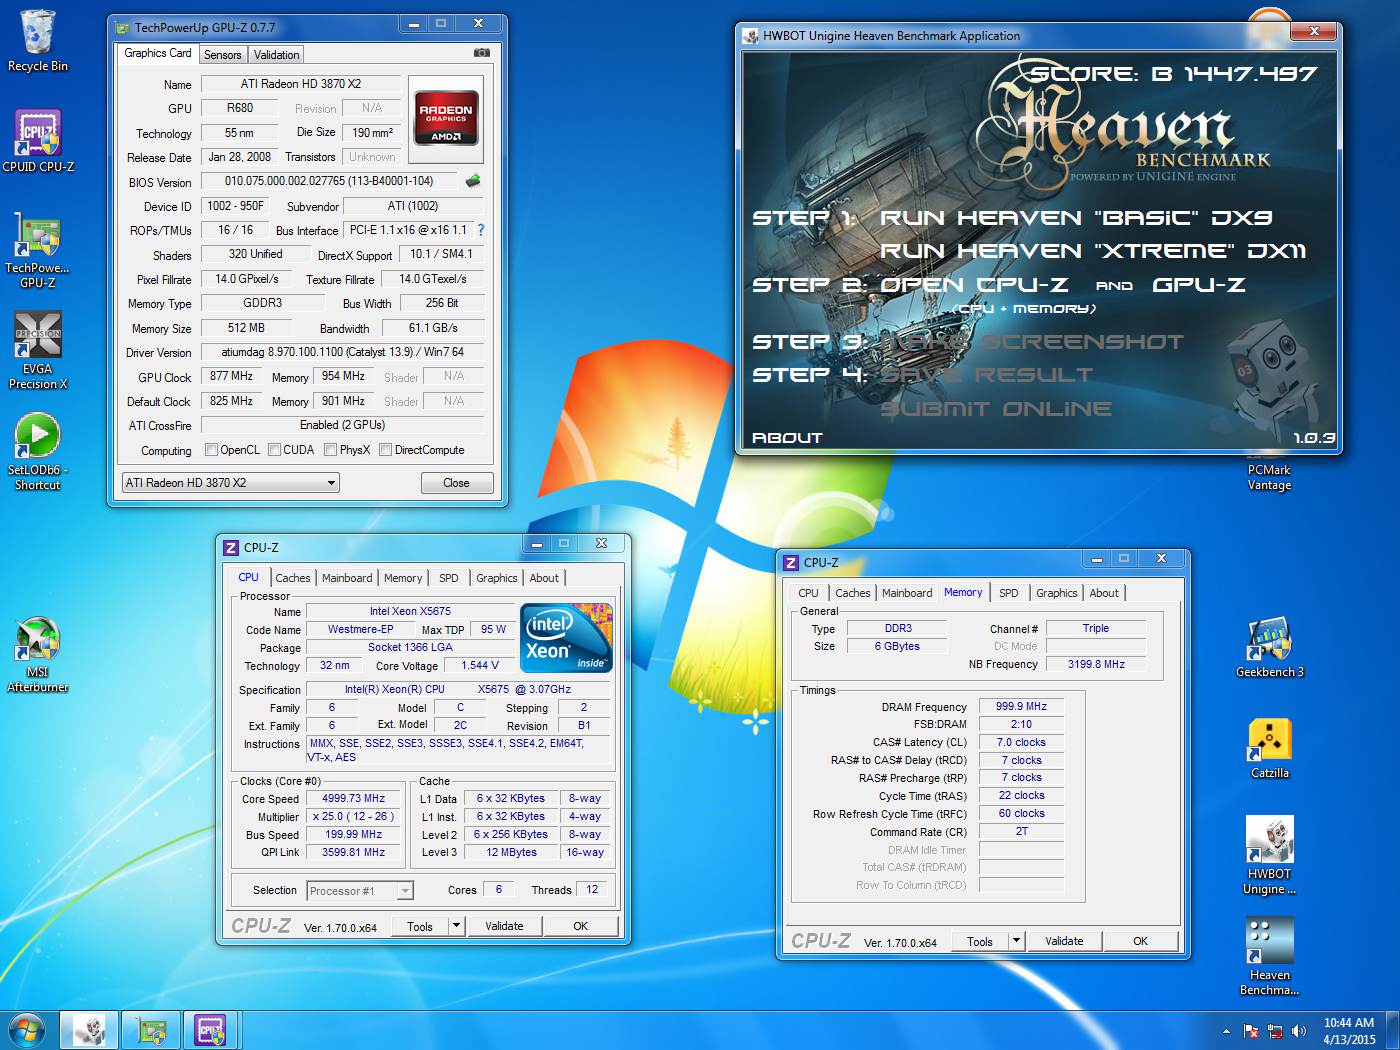Click RUN HEAVEN "XTREME" DX11
1400x1050 pixels.
pos(1093,251)
